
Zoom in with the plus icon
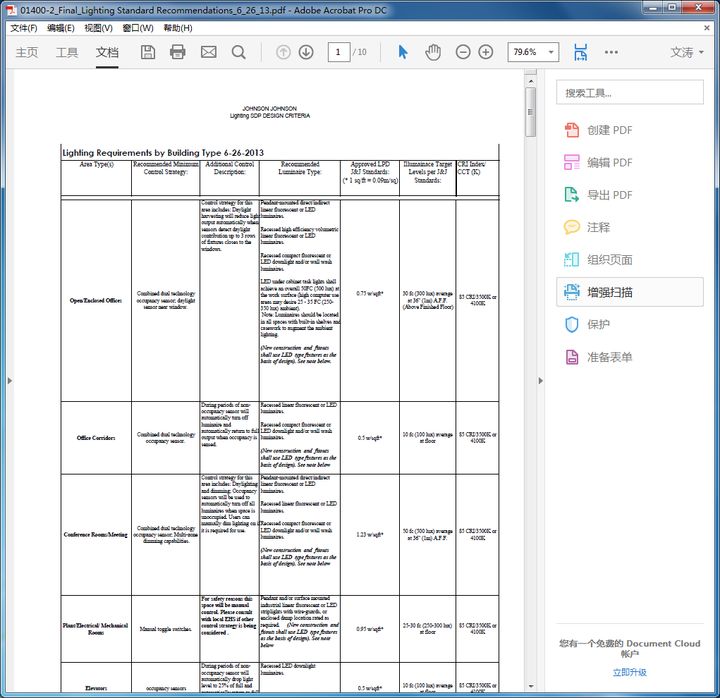pos(486,52)
